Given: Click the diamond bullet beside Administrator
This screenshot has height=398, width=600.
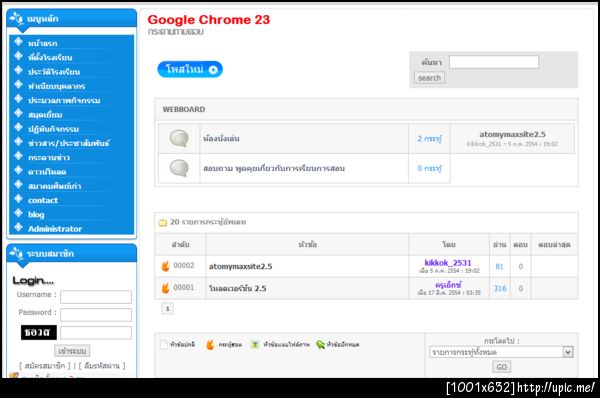Looking at the screenshot, I should [x=18, y=227].
